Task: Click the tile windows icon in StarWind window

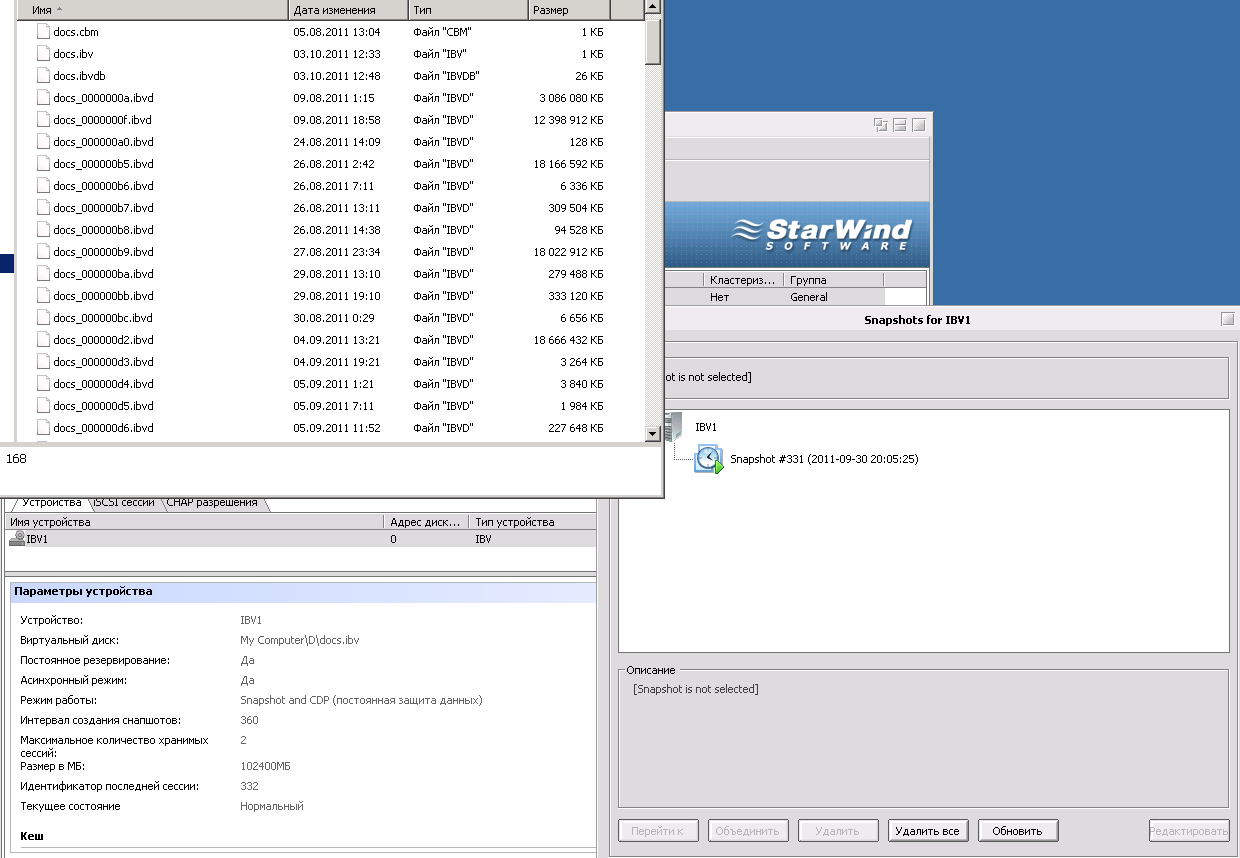Action: [x=900, y=125]
